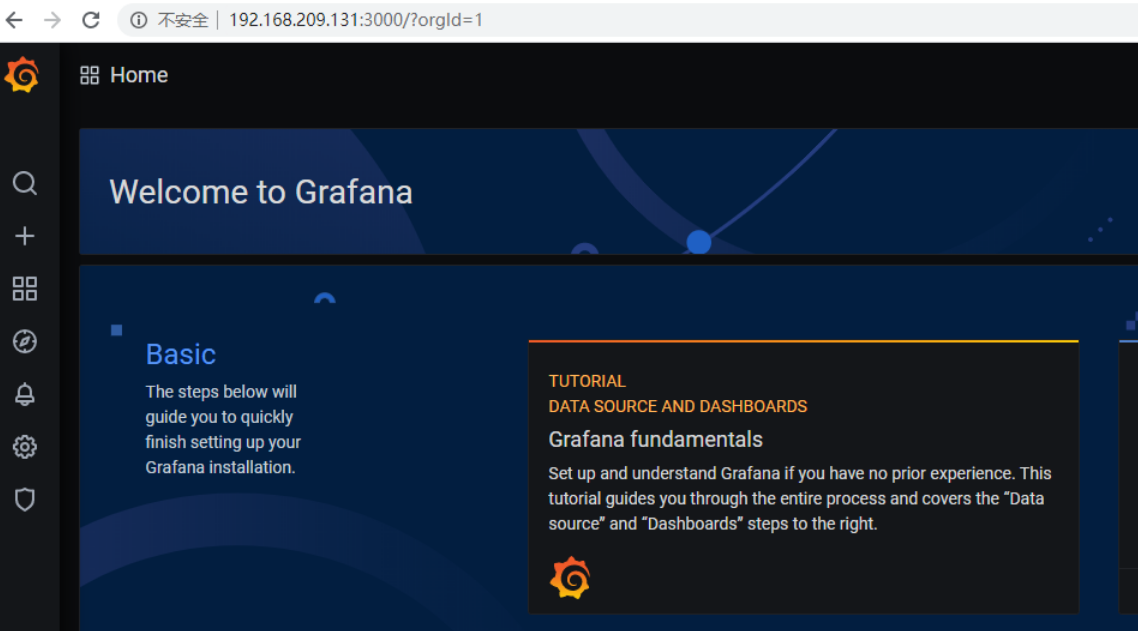This screenshot has width=1138, height=631.
Task: Click the Grafana logo in the tutorial card
Action: [570, 578]
